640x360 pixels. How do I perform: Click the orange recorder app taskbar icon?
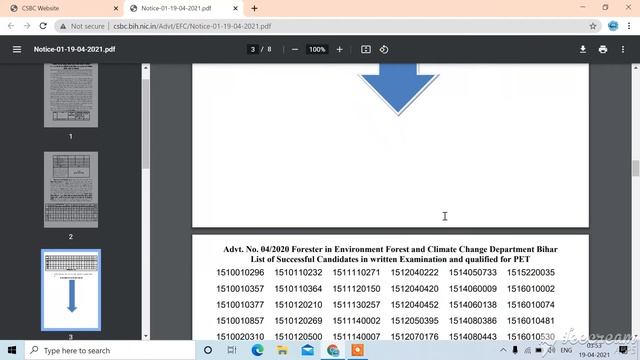coord(358,350)
